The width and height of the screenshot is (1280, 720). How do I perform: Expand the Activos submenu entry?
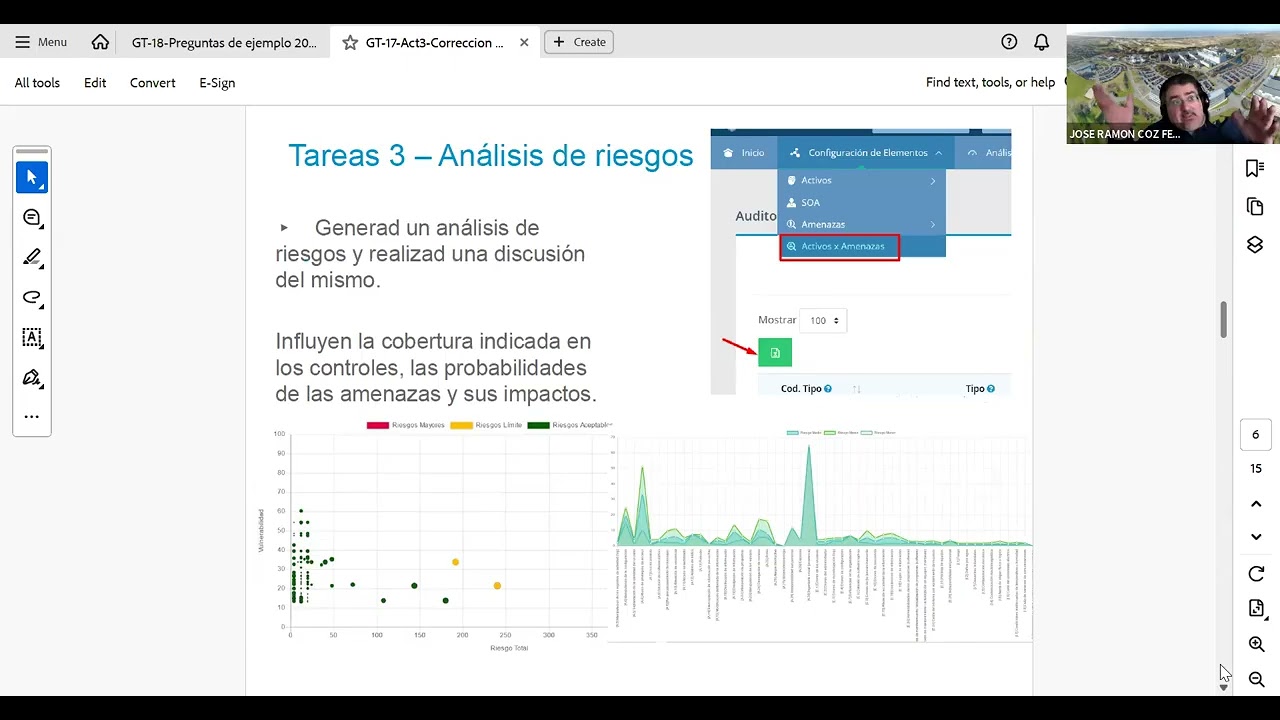862,181
